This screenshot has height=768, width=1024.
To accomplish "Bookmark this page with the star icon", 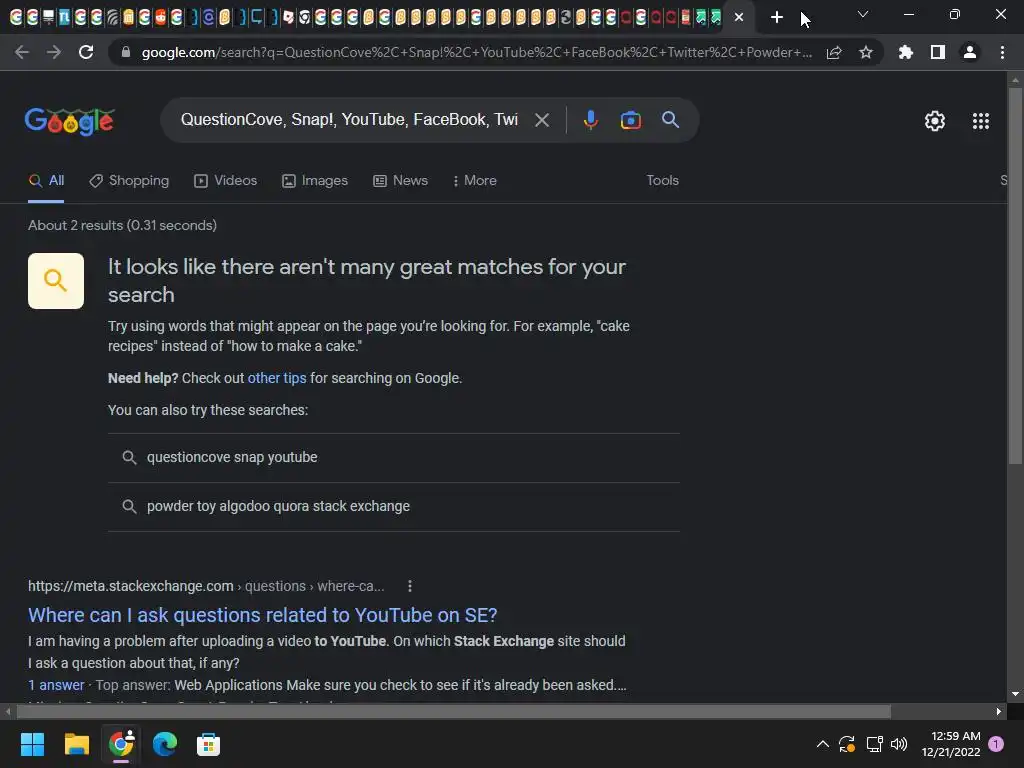I will click(x=866, y=53).
